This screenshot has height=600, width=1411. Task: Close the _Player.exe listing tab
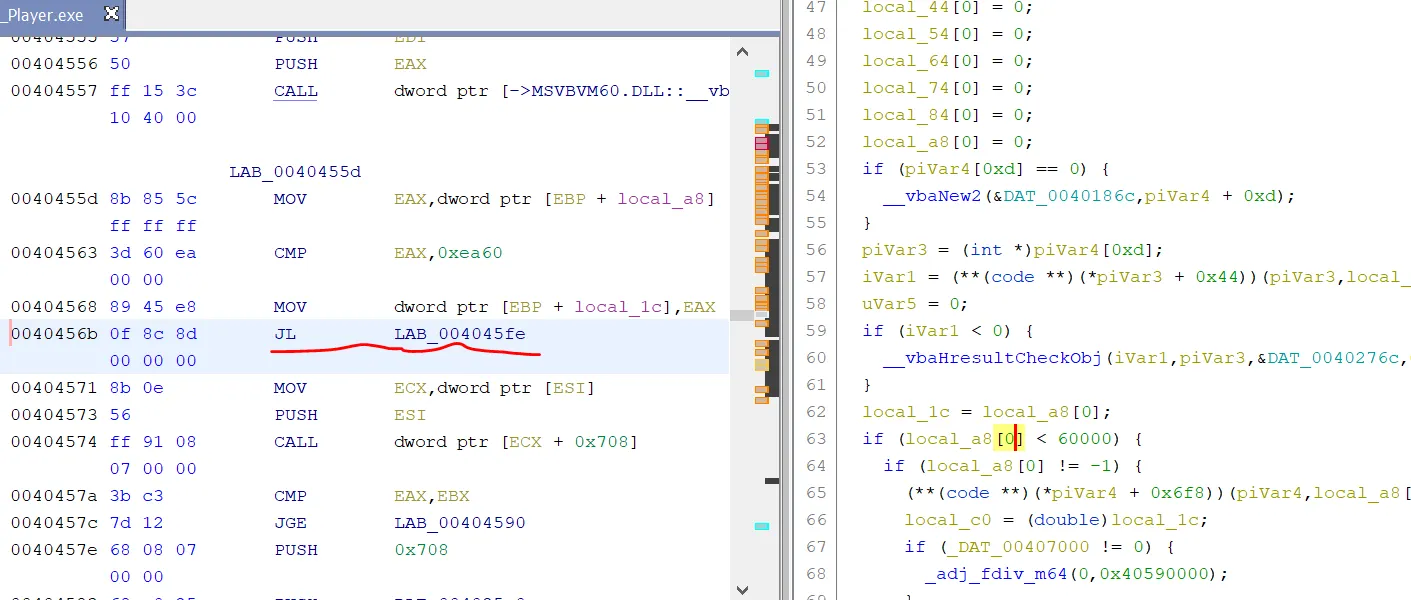click(111, 13)
